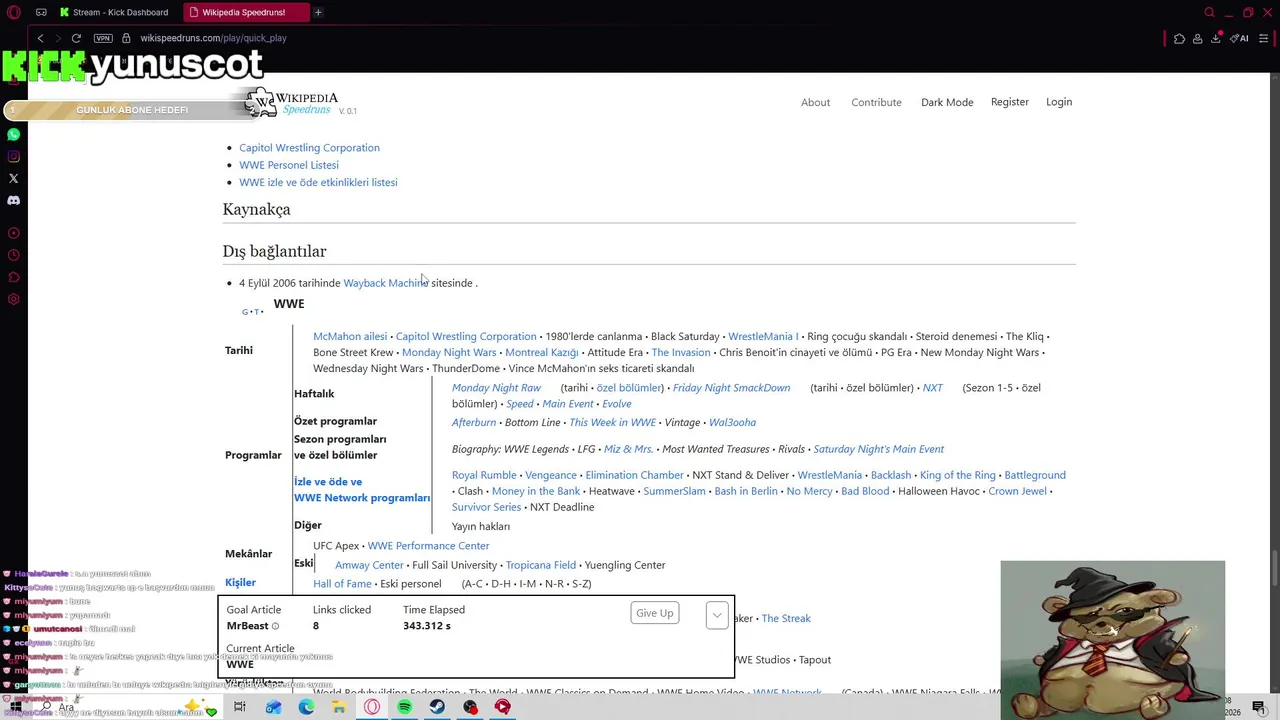Open the Friday Night SmackDown link
1280x720 pixels.
(x=731, y=388)
